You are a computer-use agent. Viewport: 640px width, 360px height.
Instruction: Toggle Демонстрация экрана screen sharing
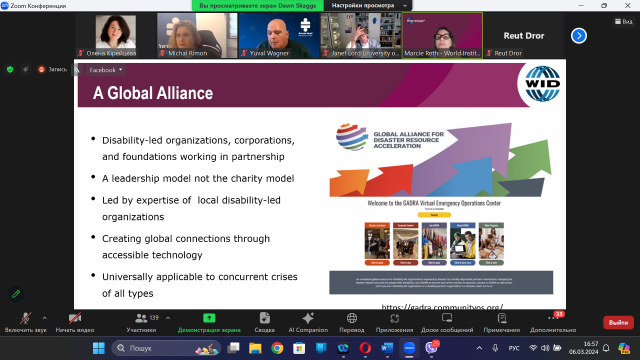(209, 322)
